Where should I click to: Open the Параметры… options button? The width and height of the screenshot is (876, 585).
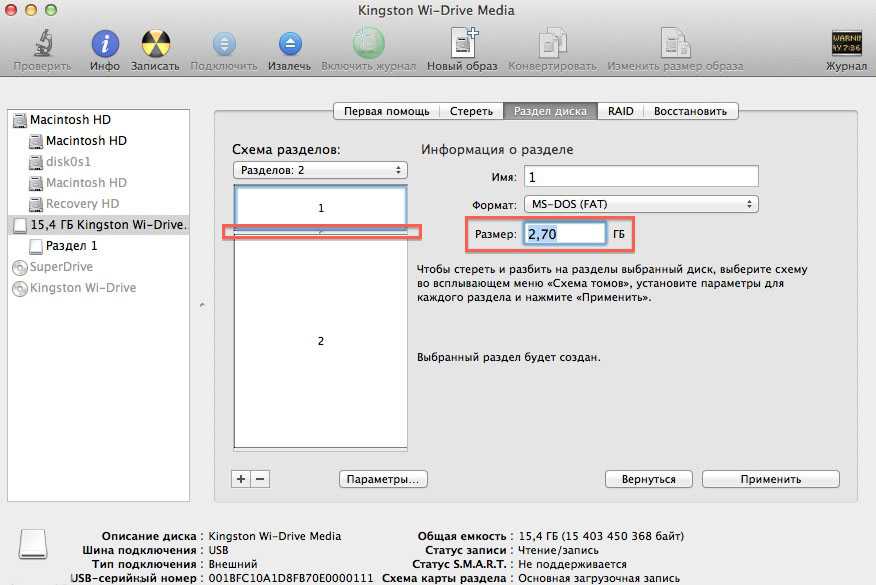(383, 479)
